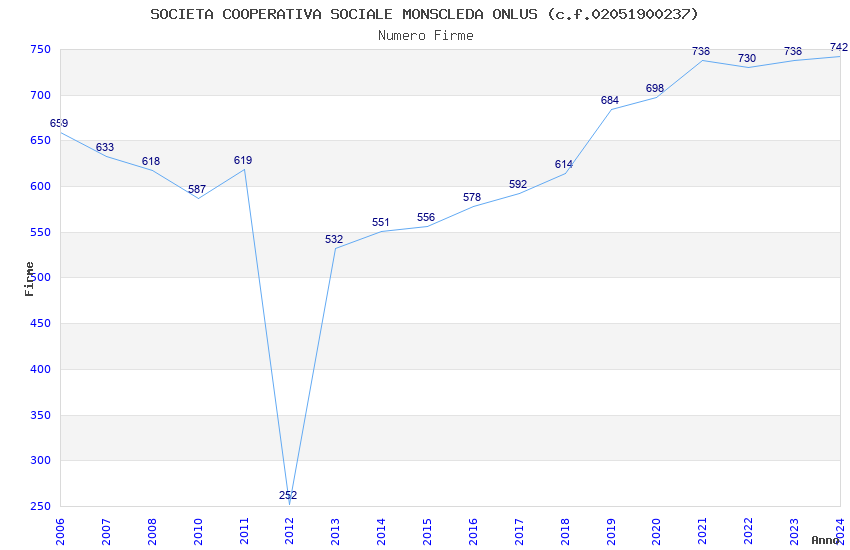The height and width of the screenshot is (550, 850).
Task: Click the 2011 x-axis year label
Action: pyautogui.click(x=244, y=532)
